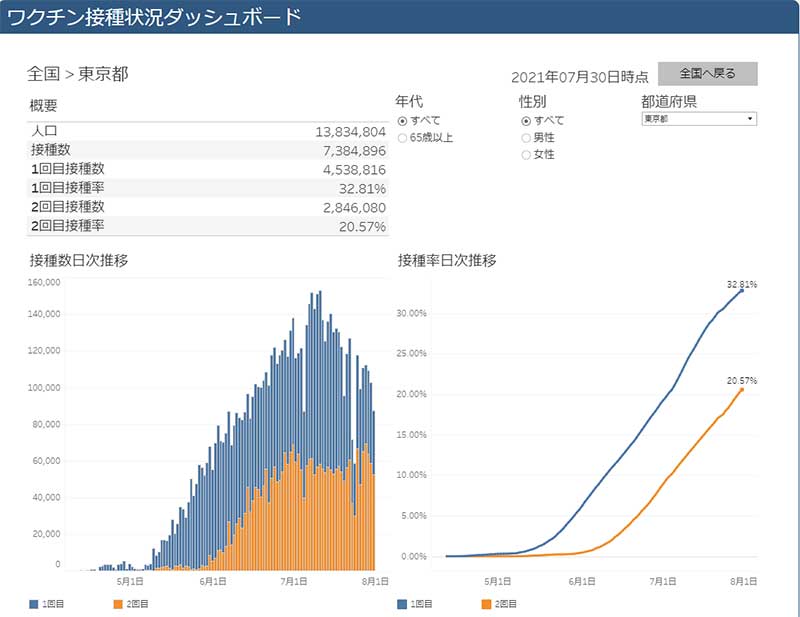This screenshot has height=617, width=800.
Task: Choose the 女性 gender option
Action: (x=526, y=155)
